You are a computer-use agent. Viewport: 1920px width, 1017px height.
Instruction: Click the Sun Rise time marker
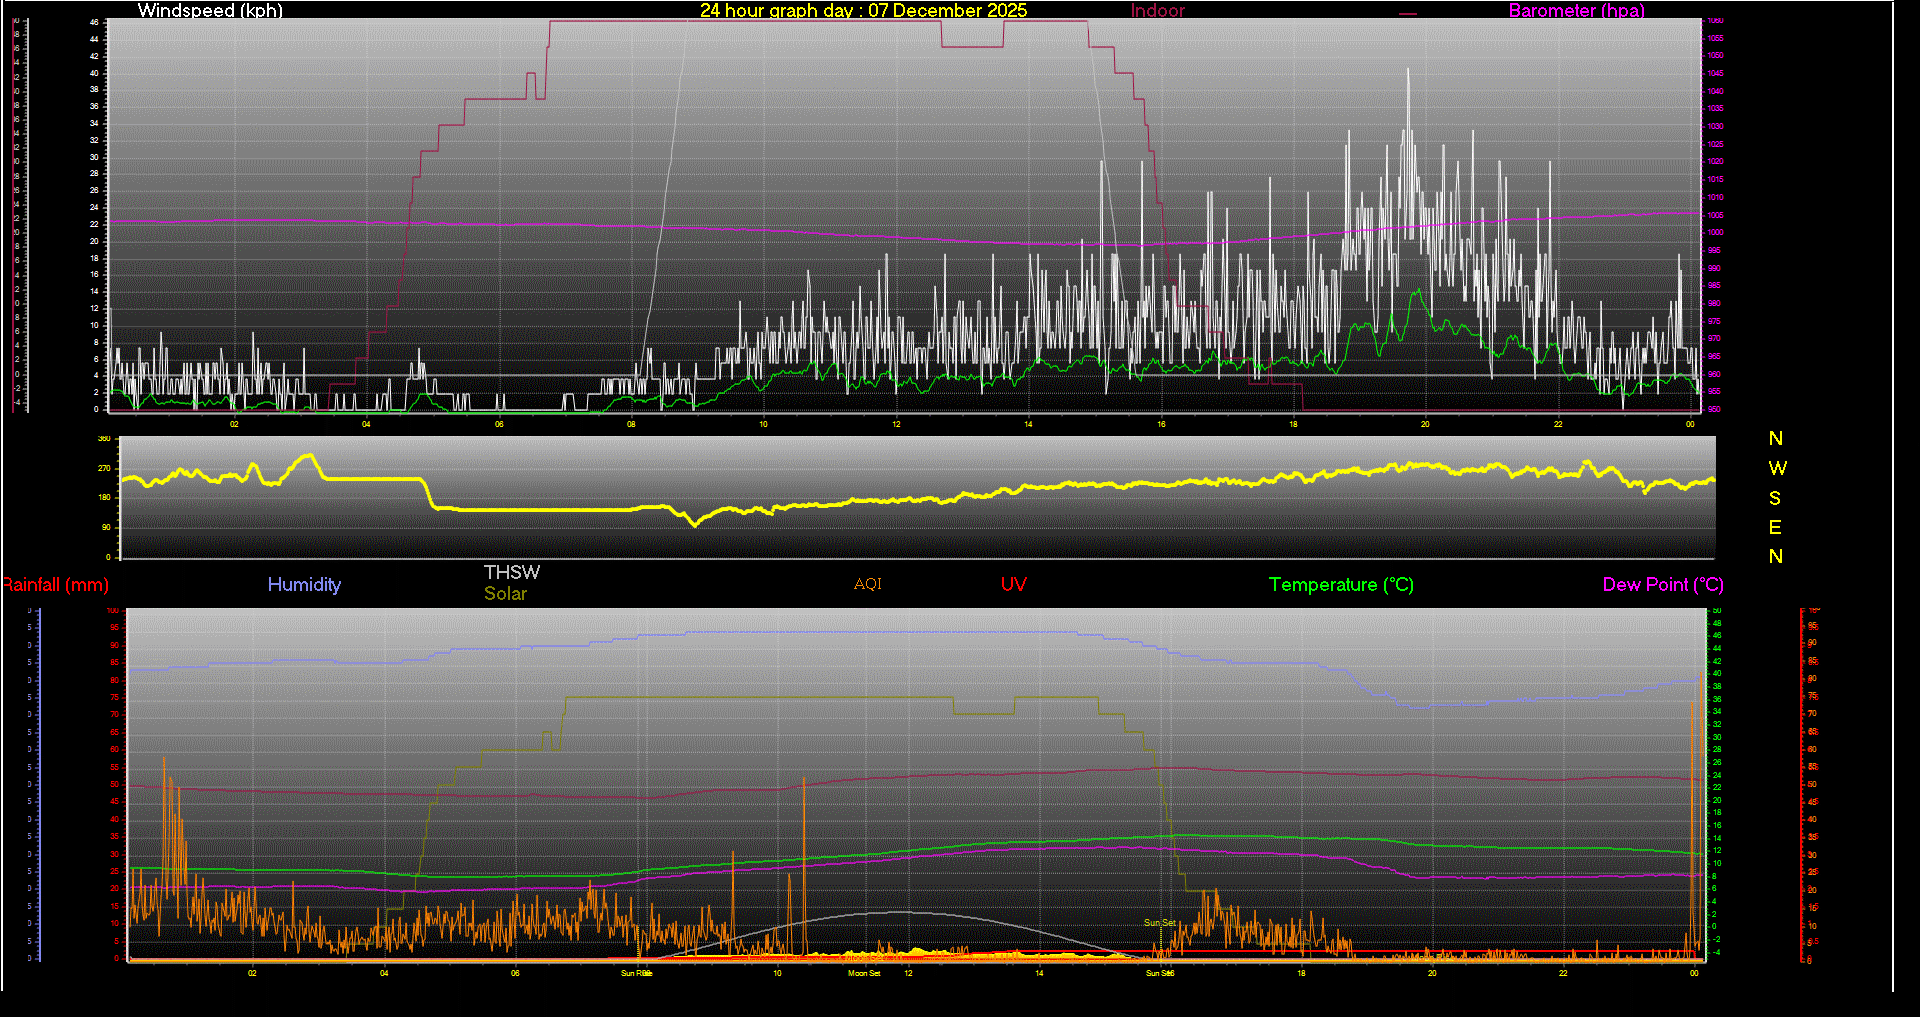coord(636,973)
